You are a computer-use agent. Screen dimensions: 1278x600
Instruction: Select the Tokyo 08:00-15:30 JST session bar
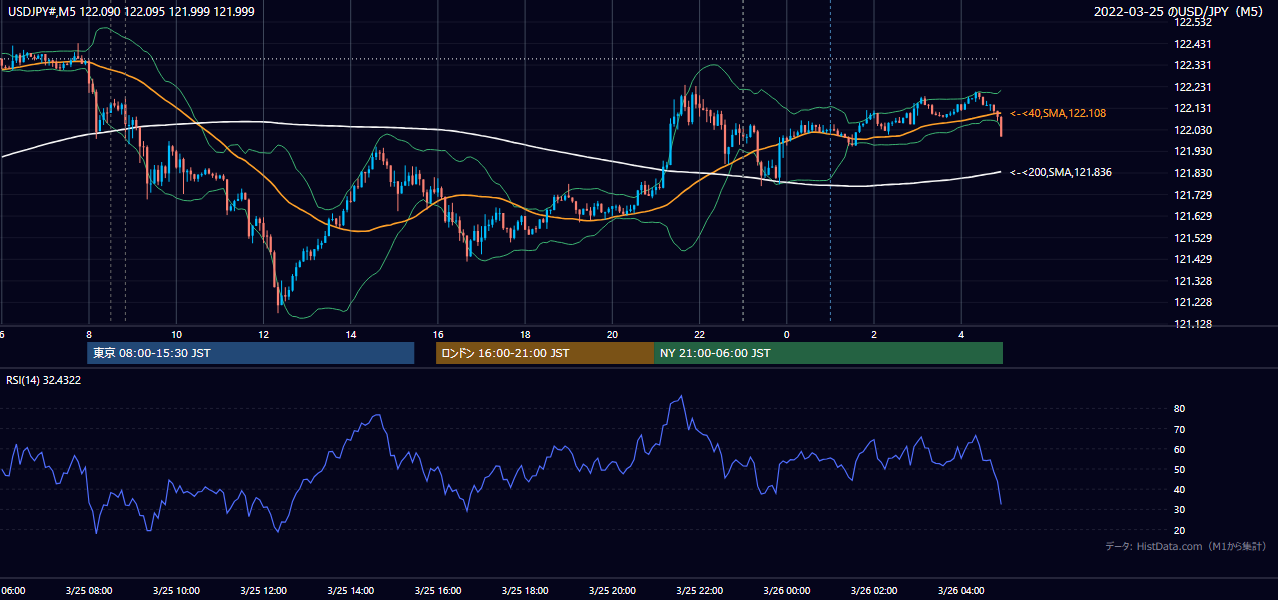251,353
